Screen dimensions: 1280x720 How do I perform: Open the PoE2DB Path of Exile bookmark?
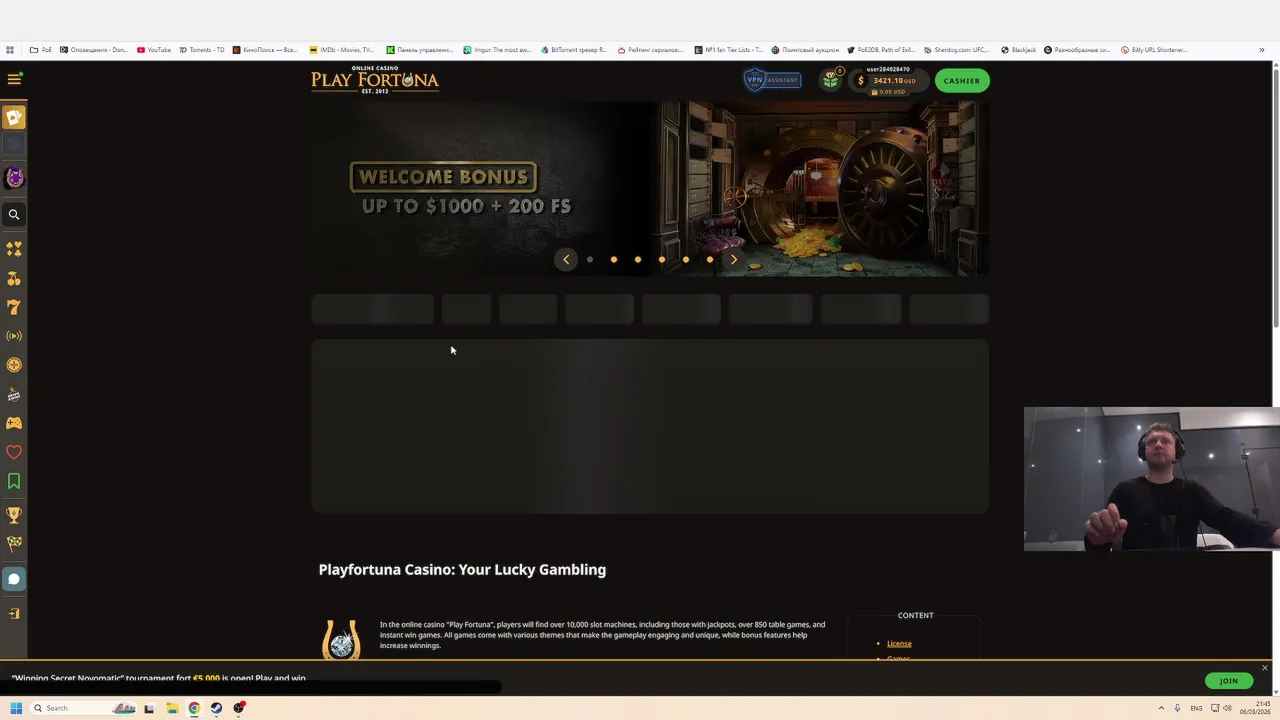coord(880,50)
